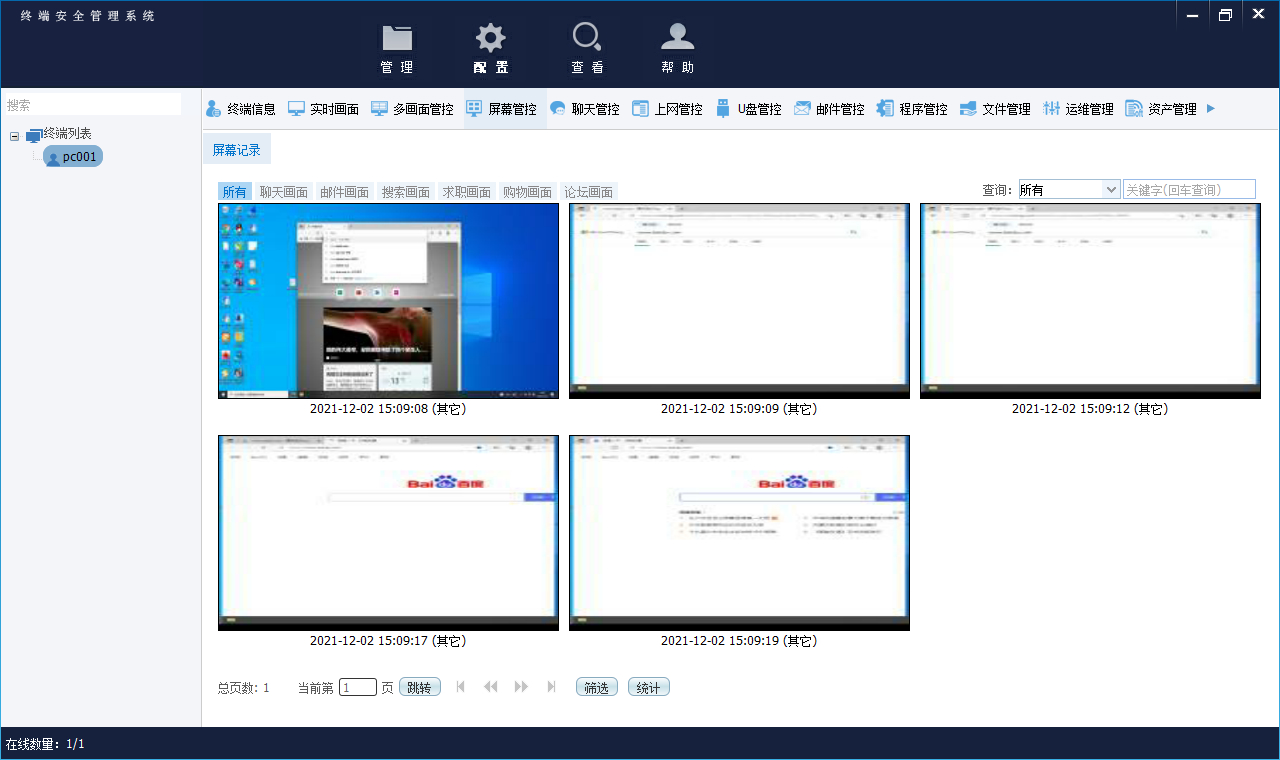Select the 实时画面 monitor tool
The height and width of the screenshot is (760, 1280).
coord(323,109)
